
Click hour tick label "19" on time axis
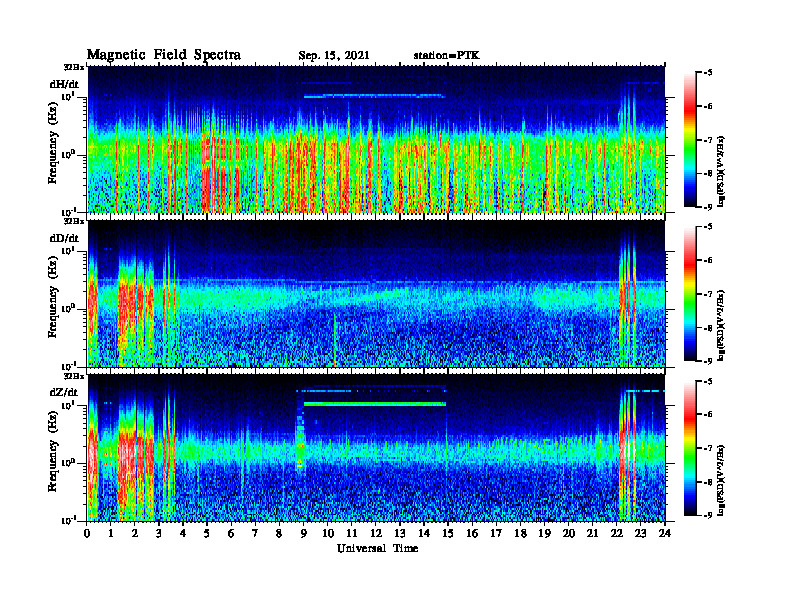[544, 534]
